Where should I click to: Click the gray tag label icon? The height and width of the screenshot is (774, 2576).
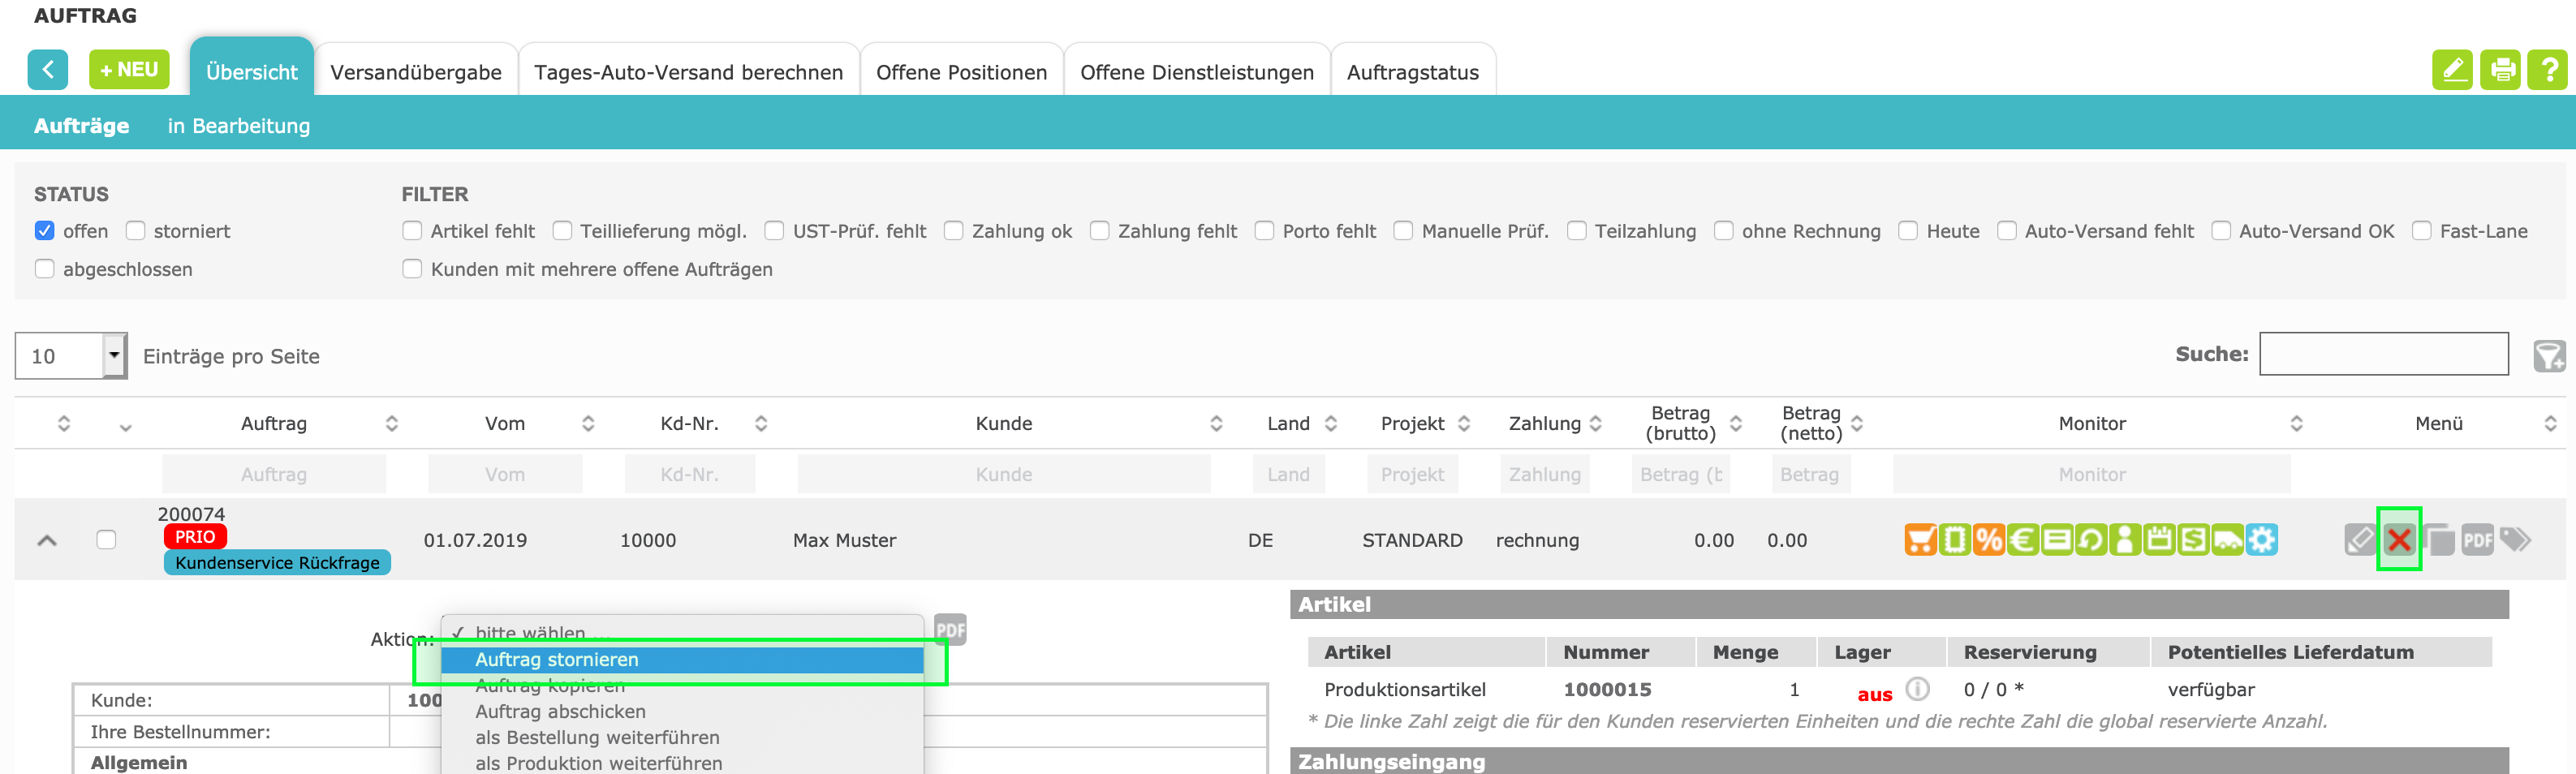point(2515,540)
